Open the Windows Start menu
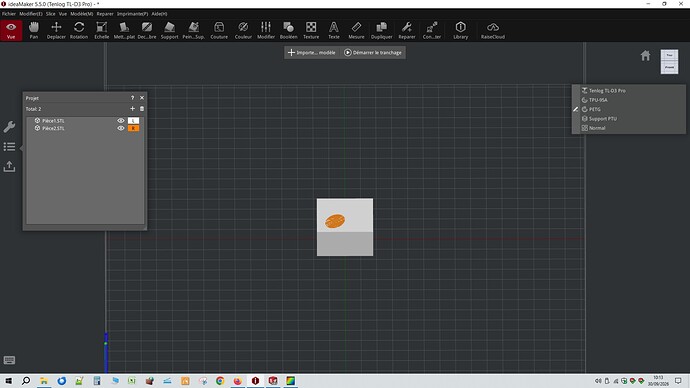This screenshot has width=690, height=388. [8, 381]
